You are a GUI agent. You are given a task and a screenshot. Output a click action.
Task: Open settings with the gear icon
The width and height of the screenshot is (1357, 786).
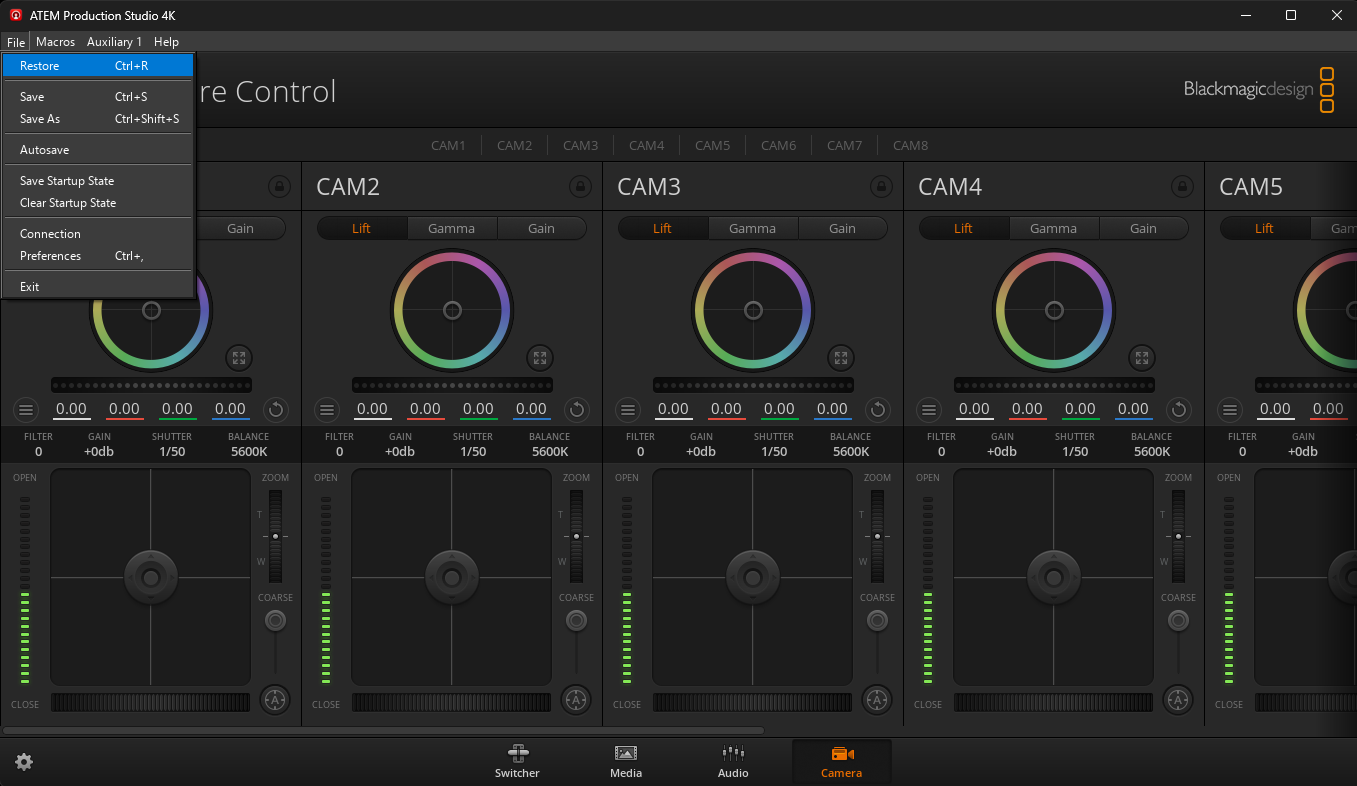click(24, 762)
